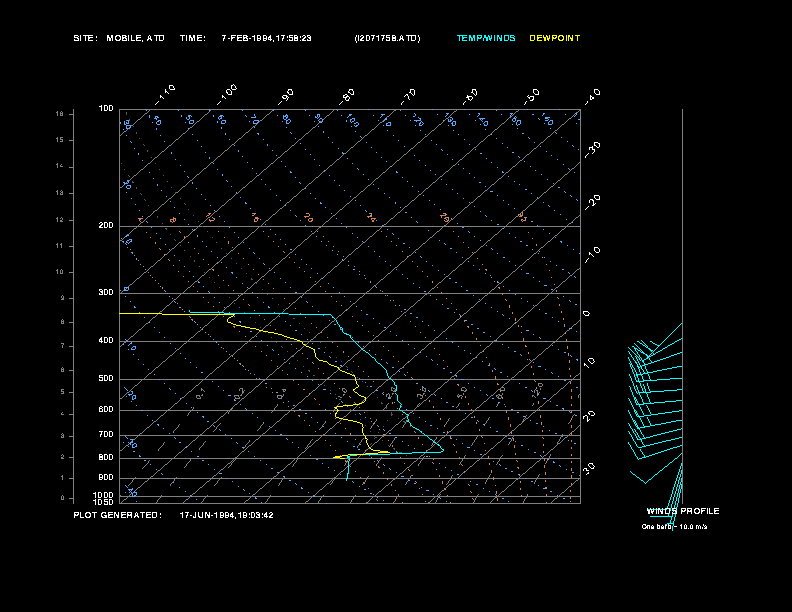This screenshot has width=792, height=612.
Task: Click the 2 km mark on altitude scale
Action: [x=63, y=457]
